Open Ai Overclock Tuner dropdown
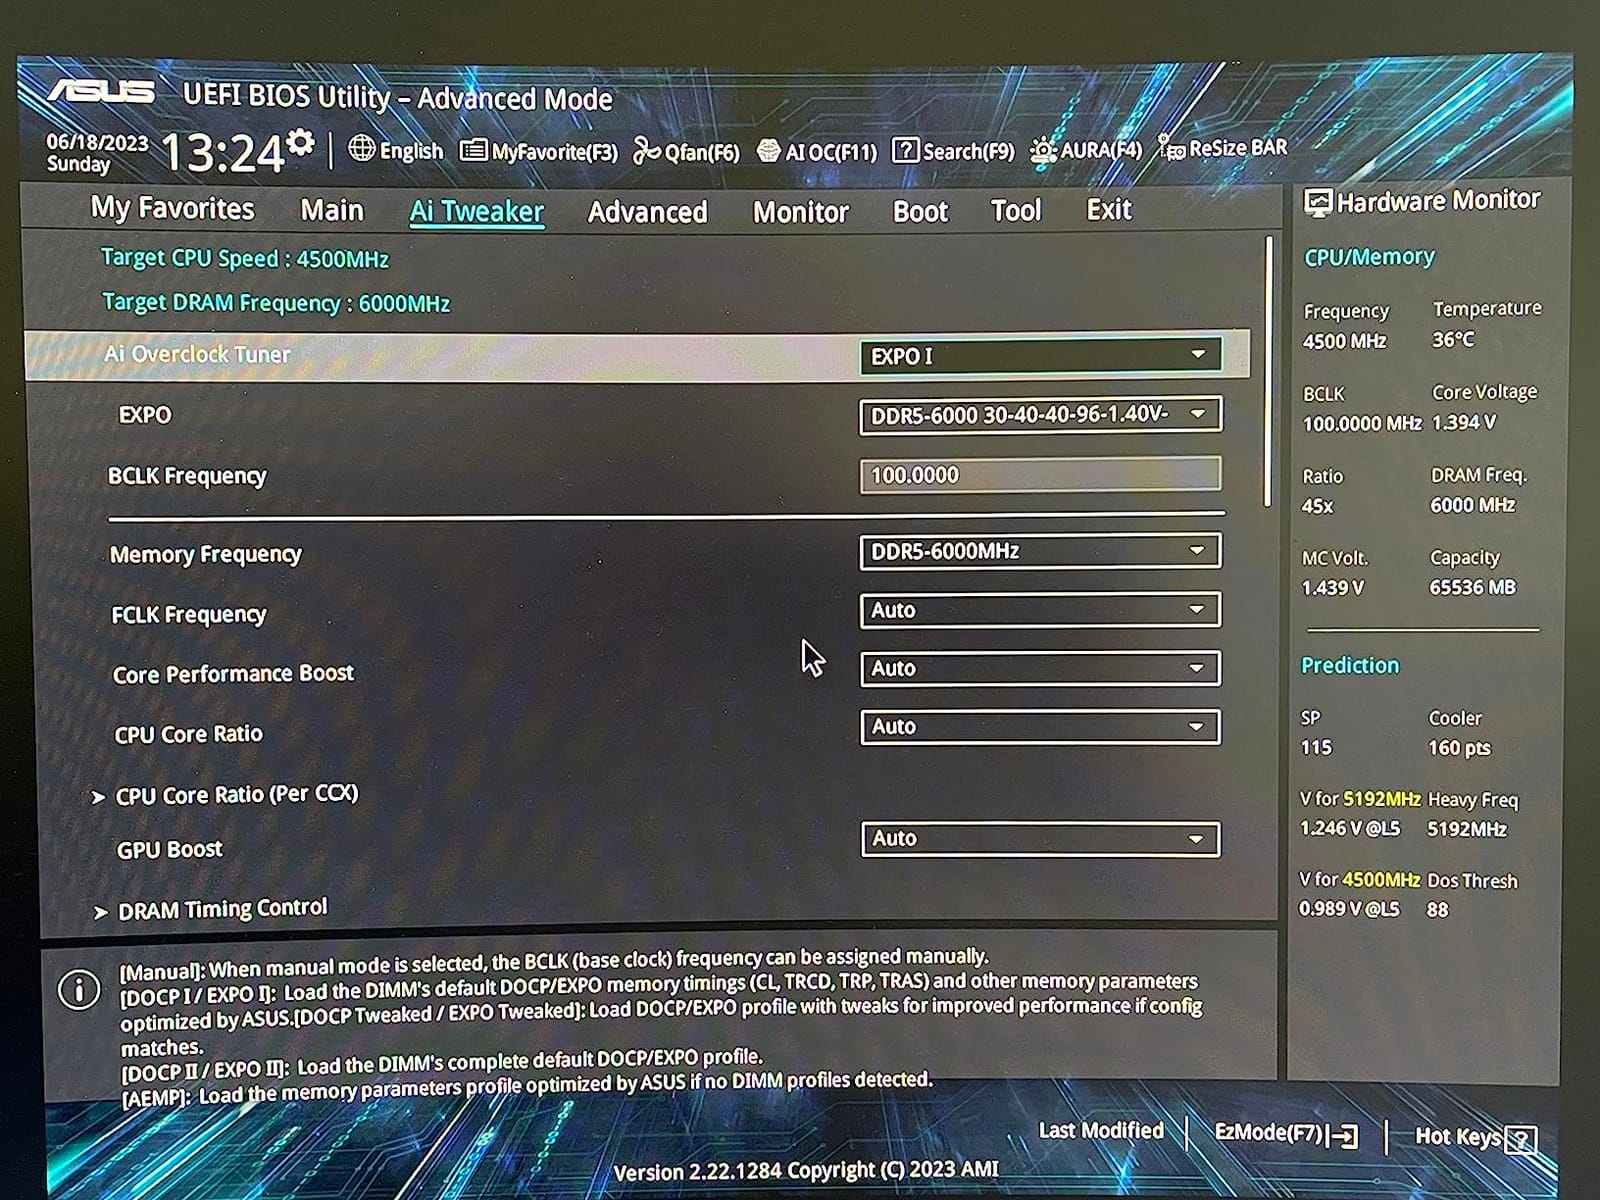This screenshot has width=1600, height=1200. click(x=1040, y=356)
